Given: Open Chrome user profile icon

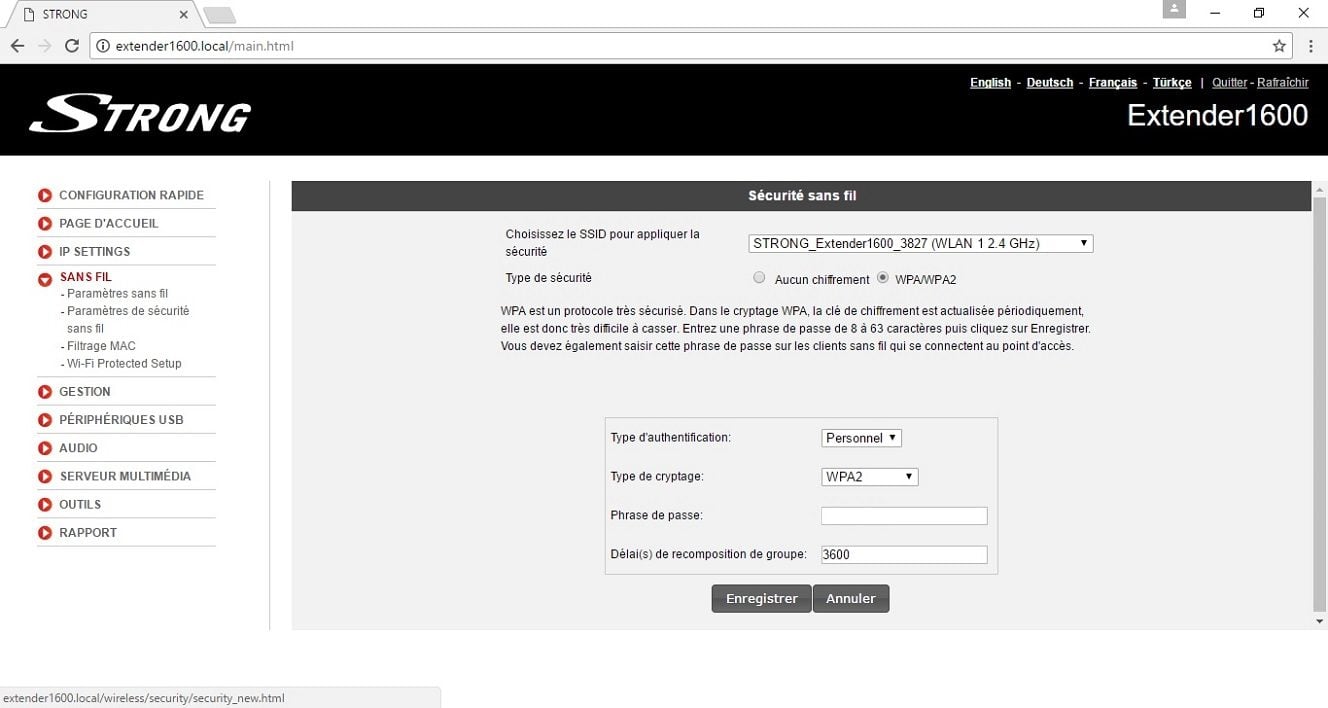Looking at the screenshot, I should pyautogui.click(x=1174, y=9).
